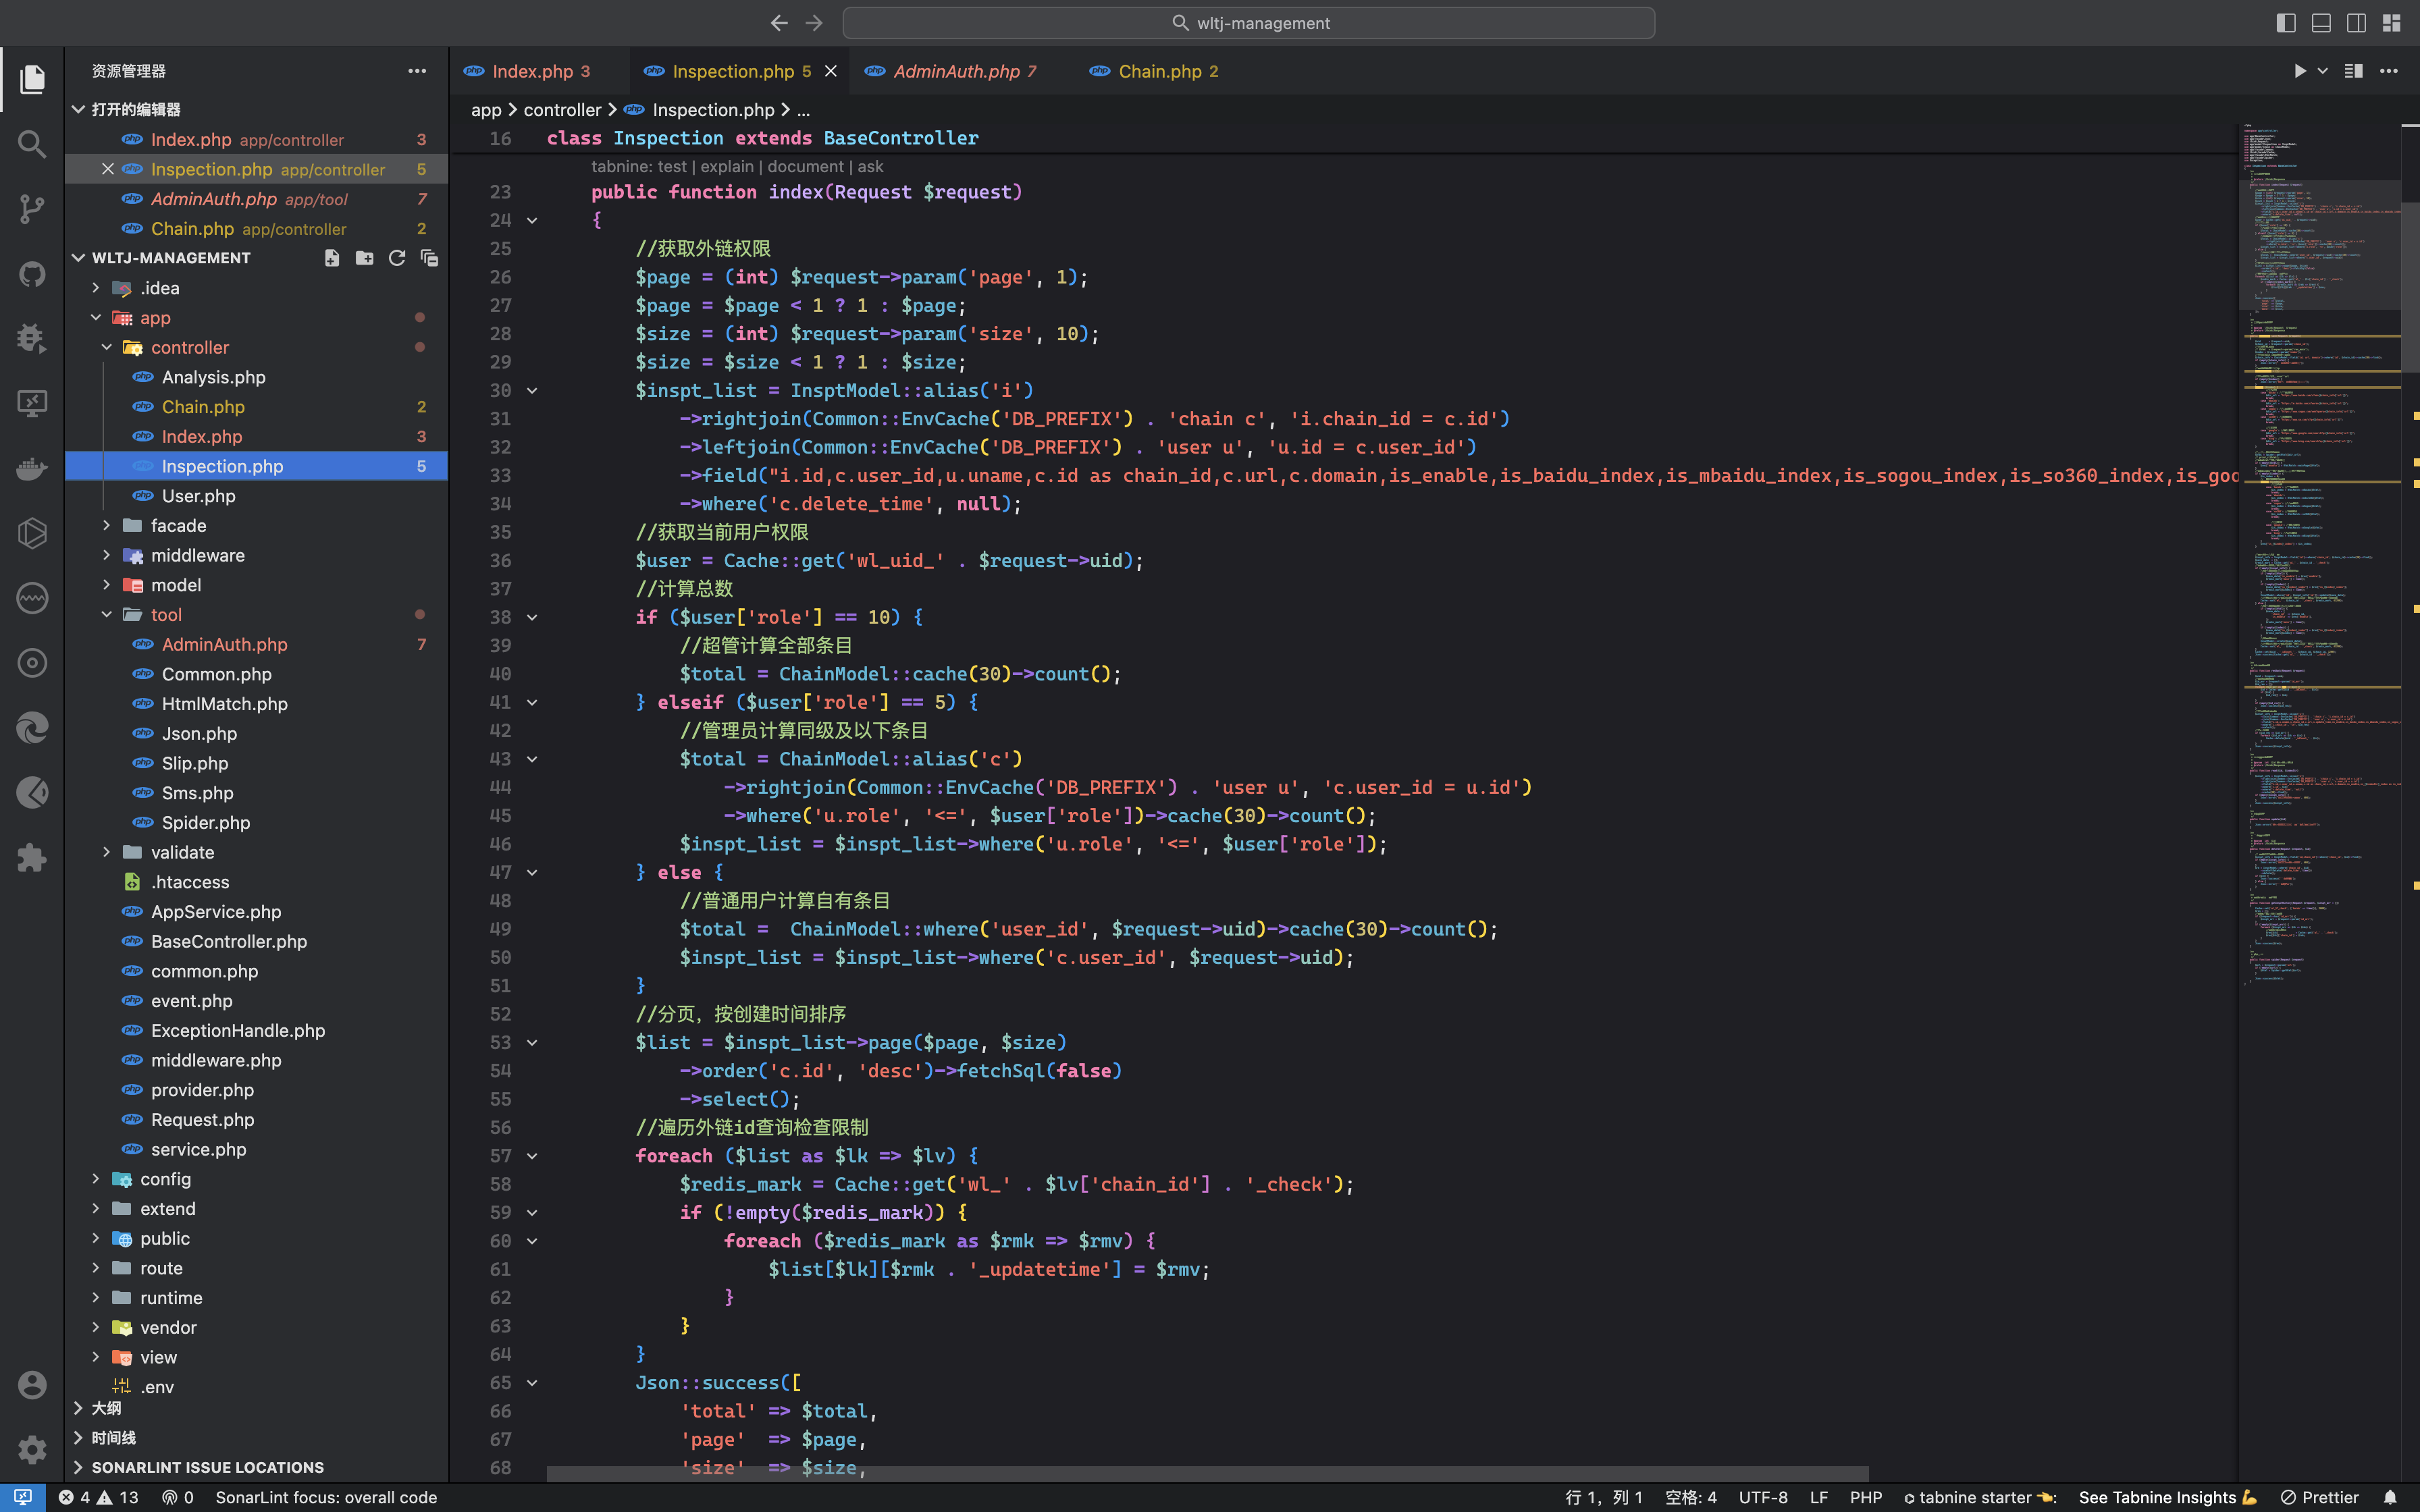This screenshot has width=2420, height=1512.
Task: Open the Search view in activity bar
Action: click(32, 144)
